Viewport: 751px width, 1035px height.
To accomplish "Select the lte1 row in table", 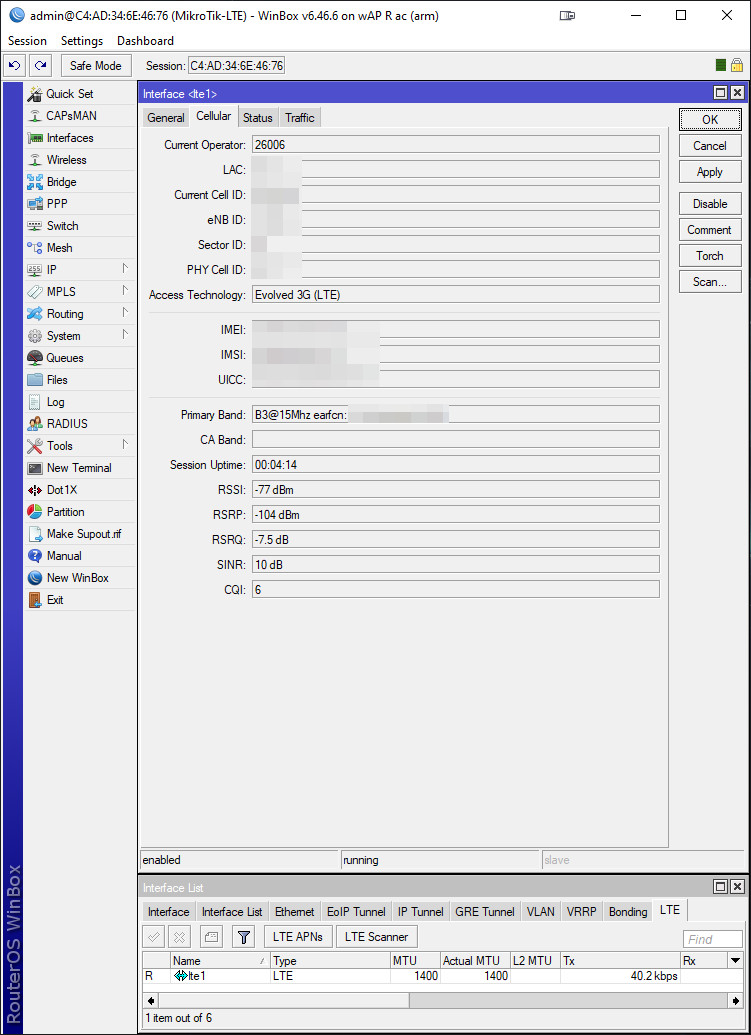I will pyautogui.click(x=442, y=976).
